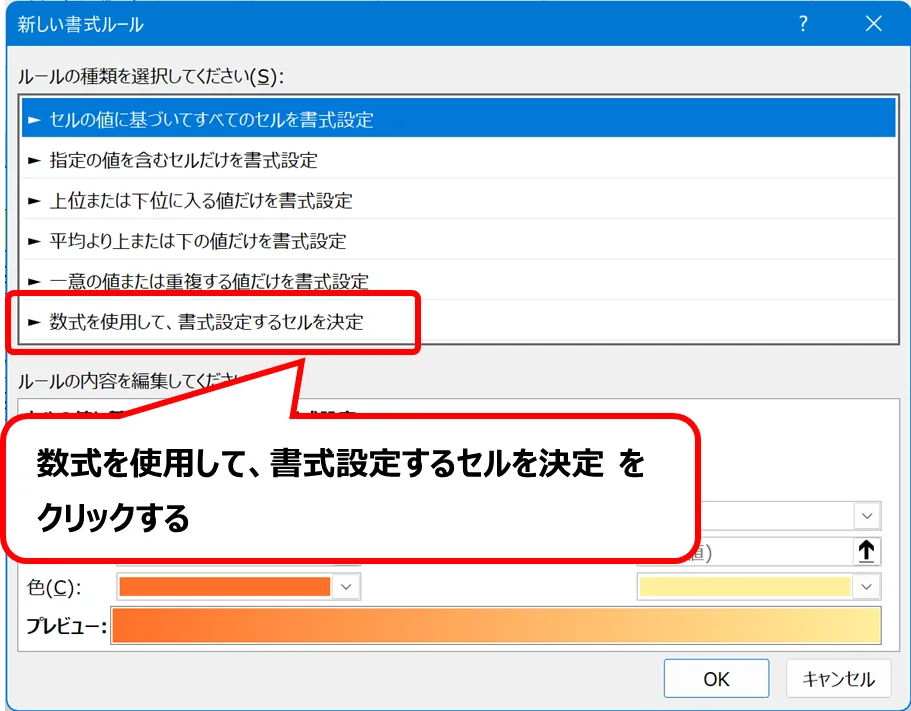Click the red callout instruction text box

tap(348, 488)
